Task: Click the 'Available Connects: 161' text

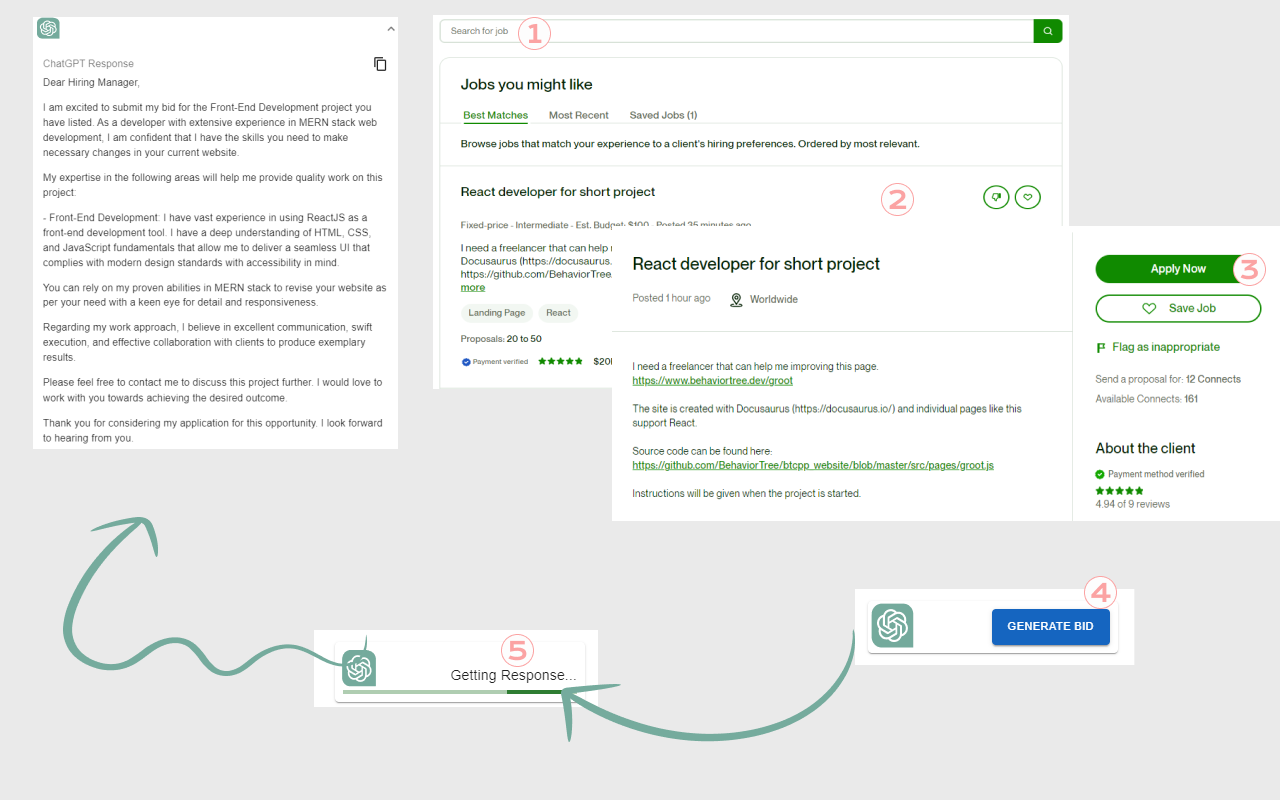Action: (x=1147, y=399)
